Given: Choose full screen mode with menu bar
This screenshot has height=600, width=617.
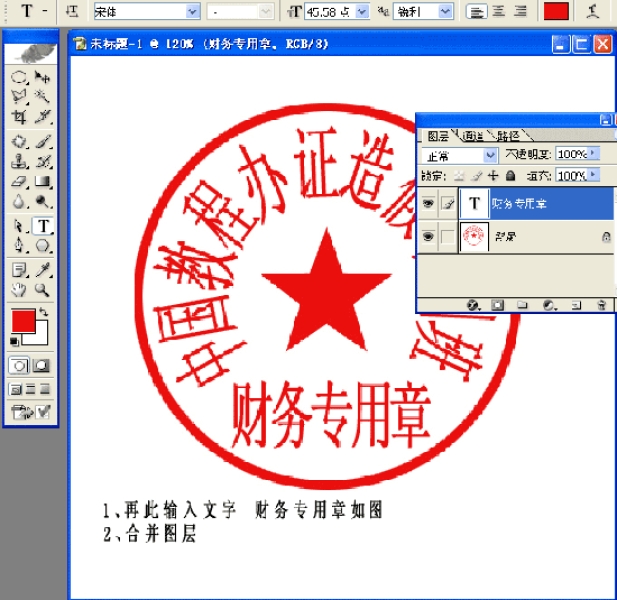Looking at the screenshot, I should (x=30, y=389).
